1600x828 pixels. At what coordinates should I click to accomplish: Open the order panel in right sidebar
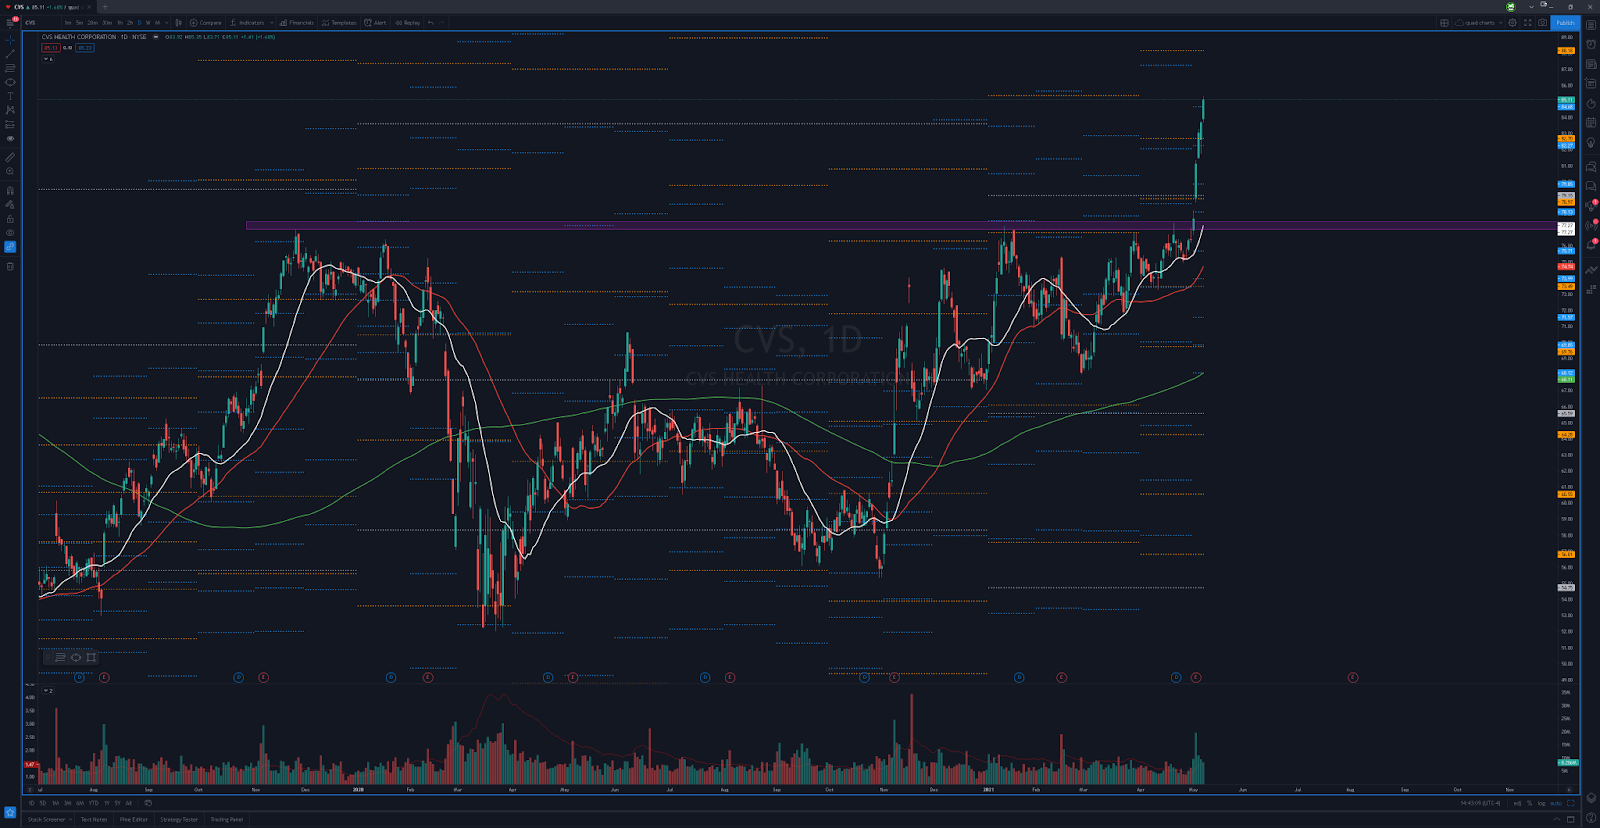pos(1591,269)
